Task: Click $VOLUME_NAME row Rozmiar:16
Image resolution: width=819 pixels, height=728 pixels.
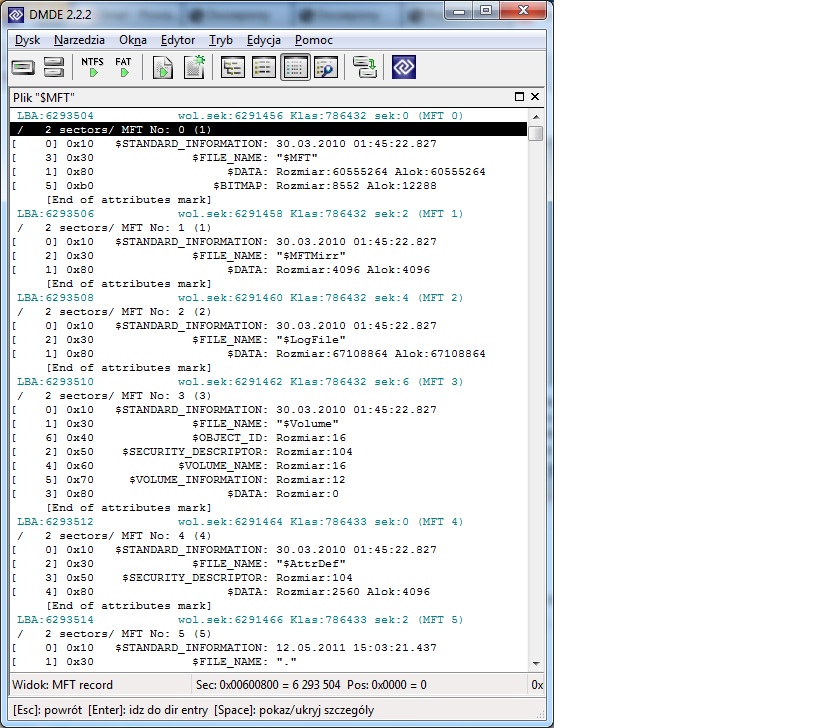Action: coord(268,466)
